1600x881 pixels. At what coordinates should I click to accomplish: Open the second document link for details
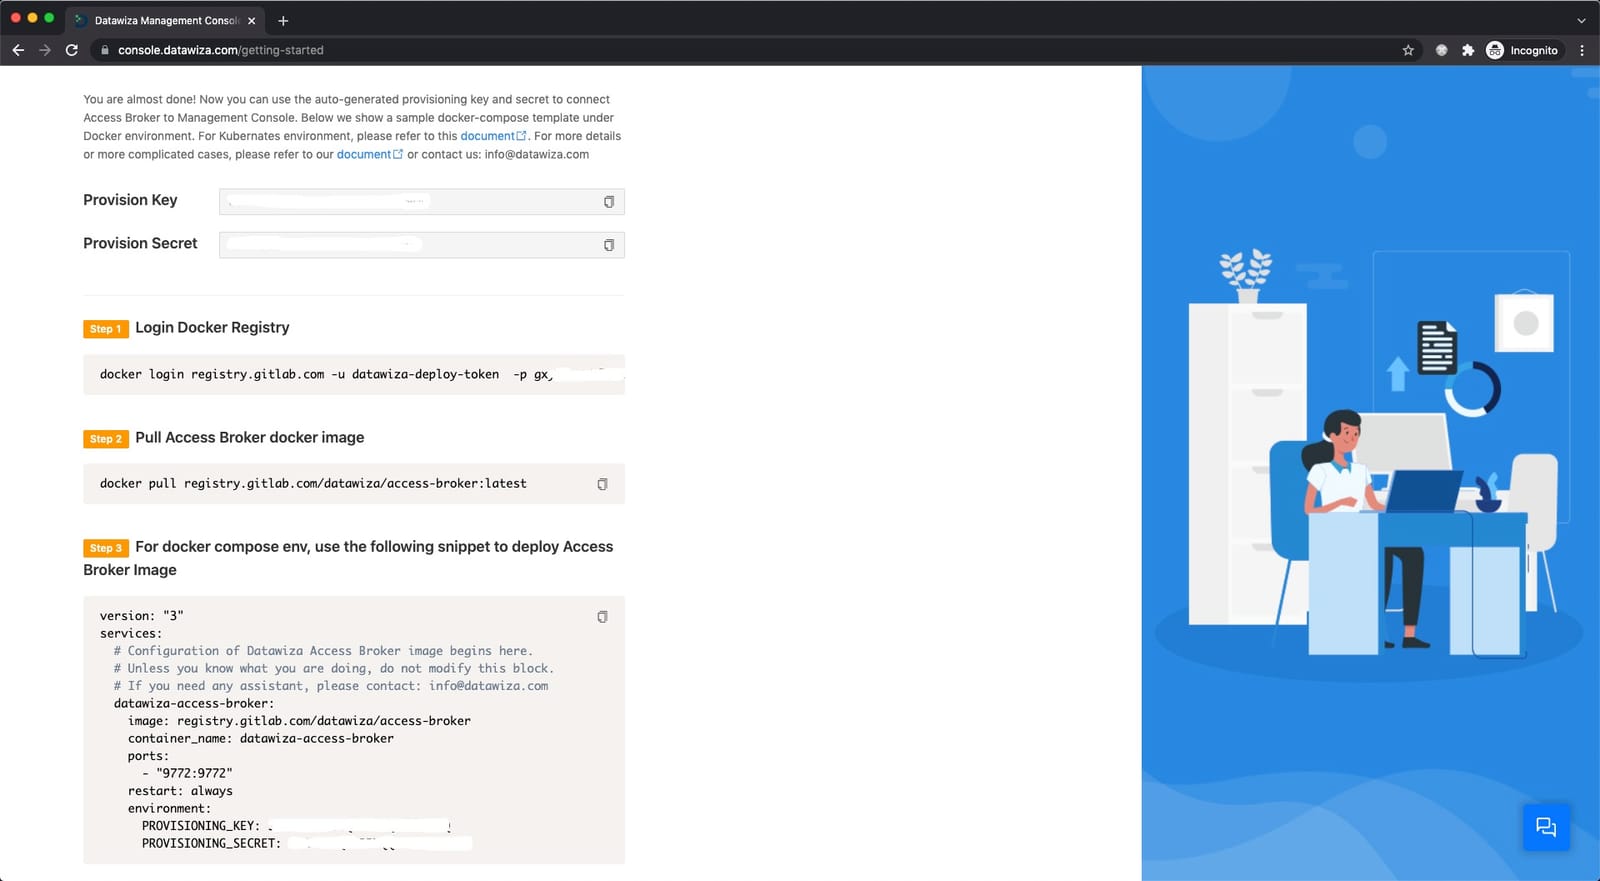(x=370, y=154)
